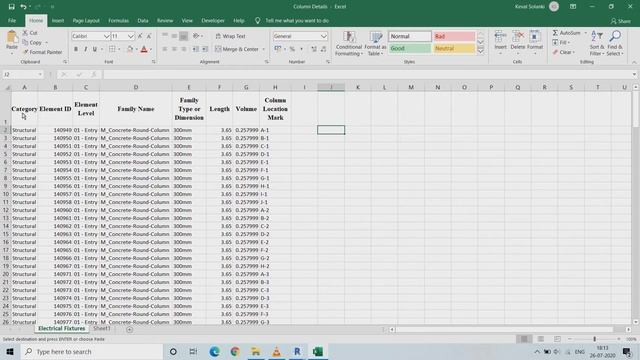
Task: Expand the cell styles gallery
Action: 480,51
